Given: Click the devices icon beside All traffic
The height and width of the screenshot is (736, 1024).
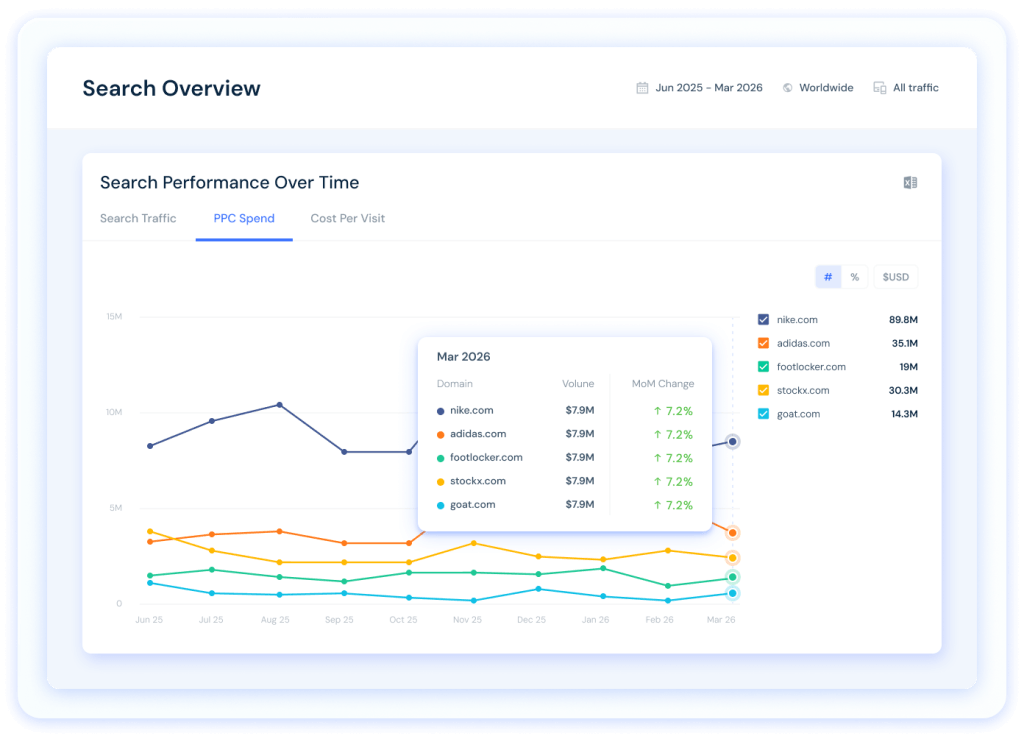Looking at the screenshot, I should (x=880, y=88).
